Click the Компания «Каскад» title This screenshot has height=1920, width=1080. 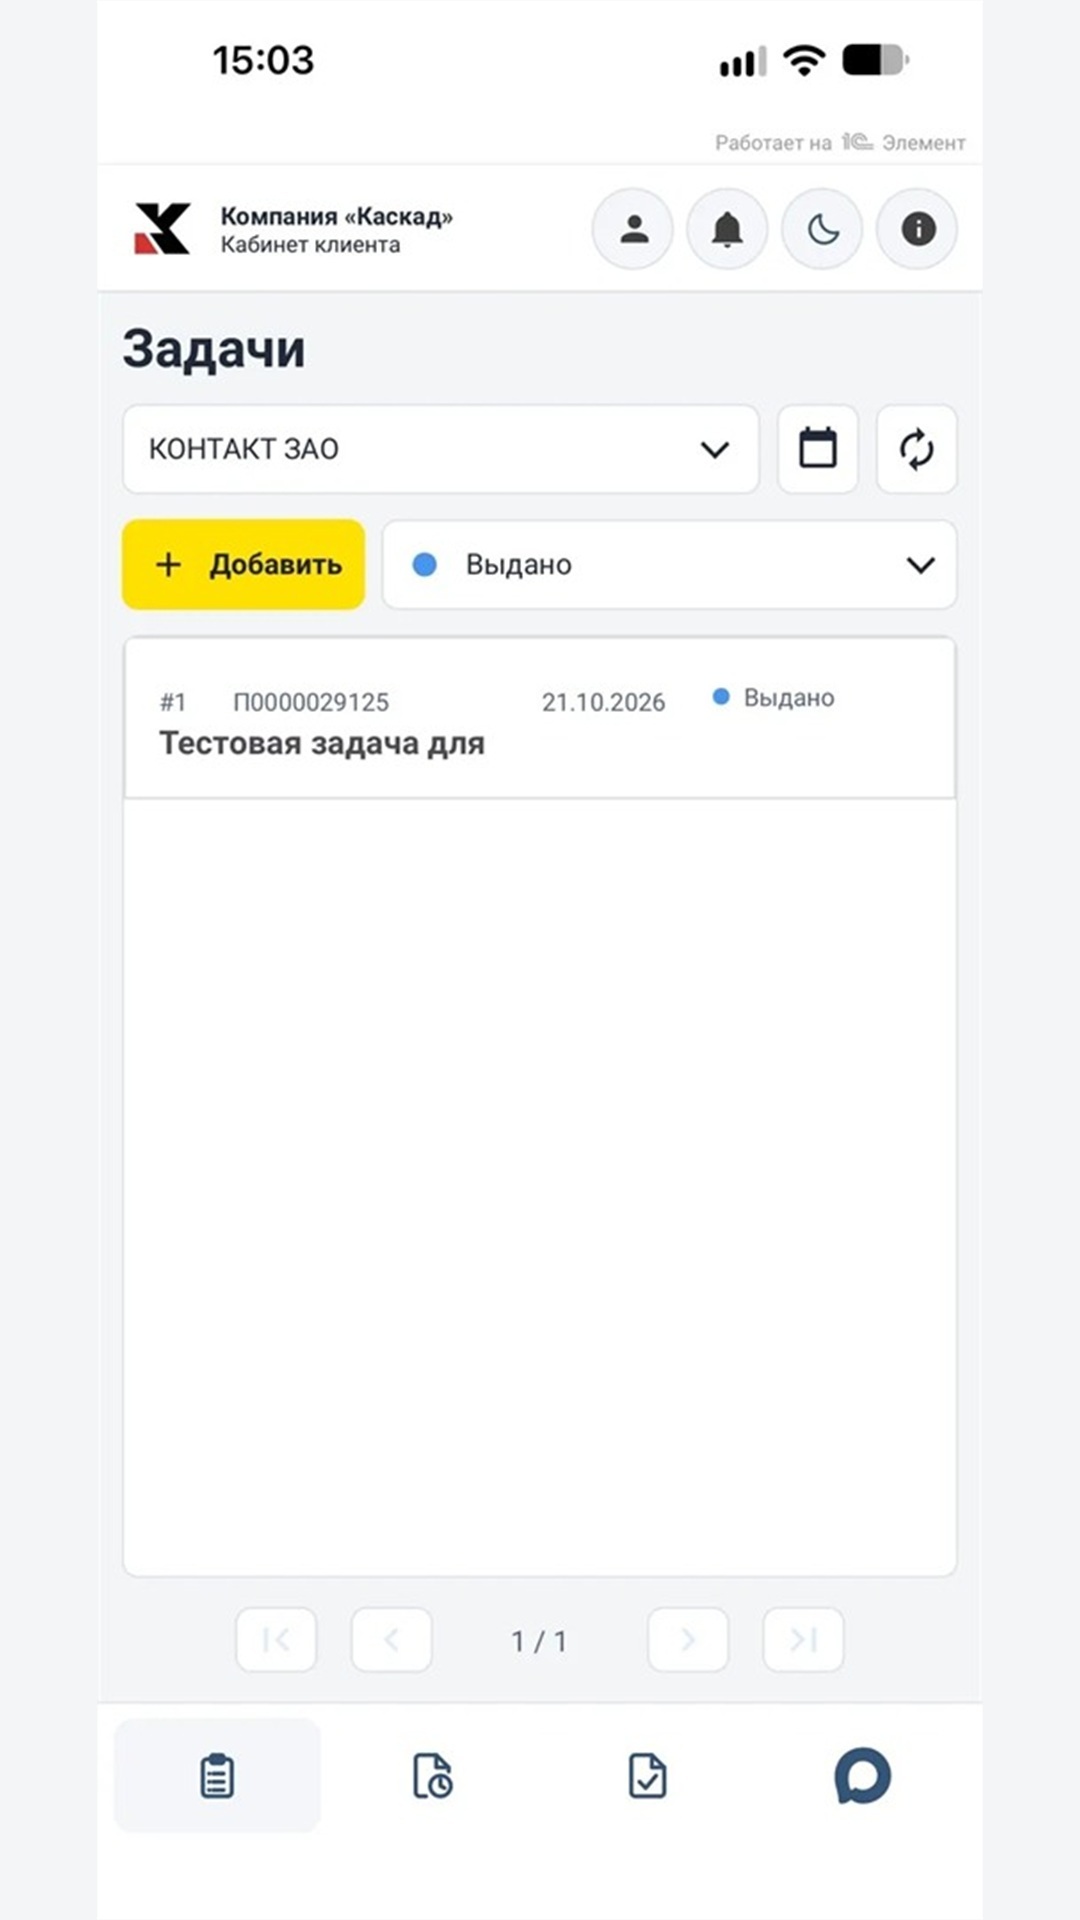(x=336, y=216)
